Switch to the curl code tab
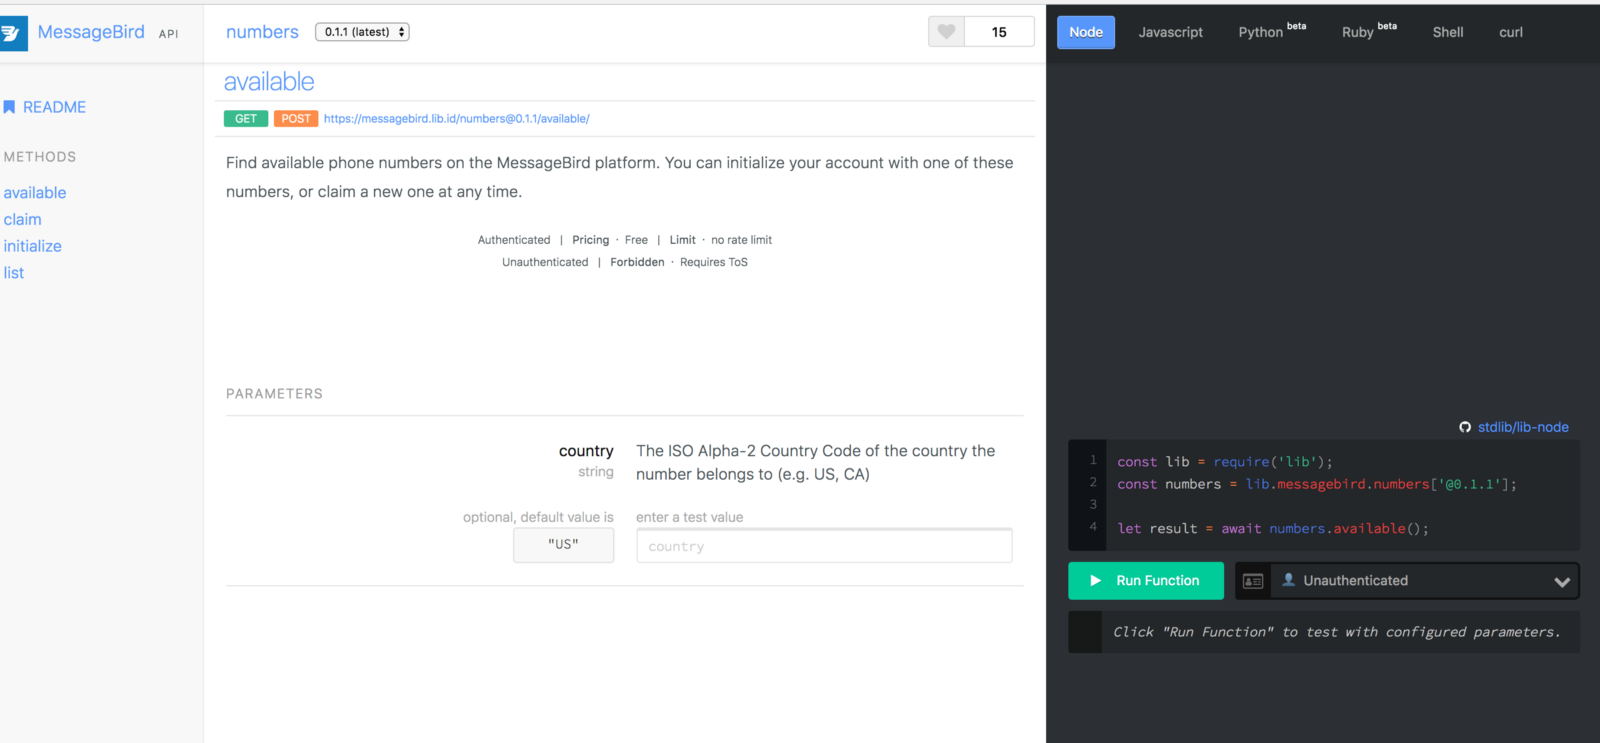1600x743 pixels. 1511,32
